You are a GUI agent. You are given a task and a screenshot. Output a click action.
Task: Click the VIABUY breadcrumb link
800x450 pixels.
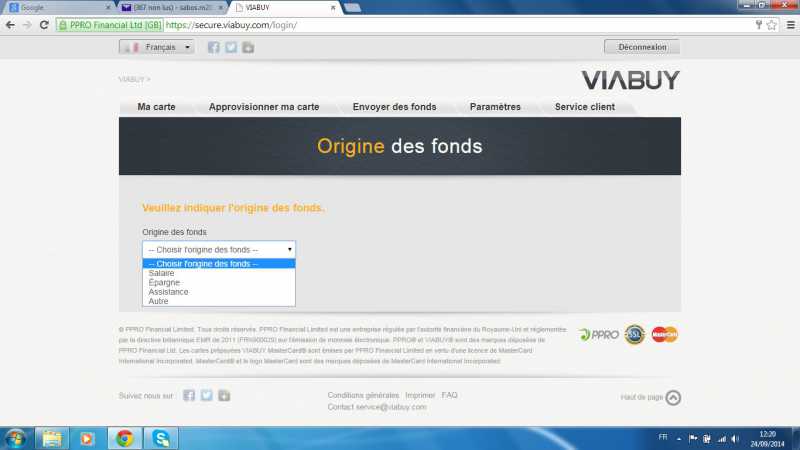click(131, 80)
